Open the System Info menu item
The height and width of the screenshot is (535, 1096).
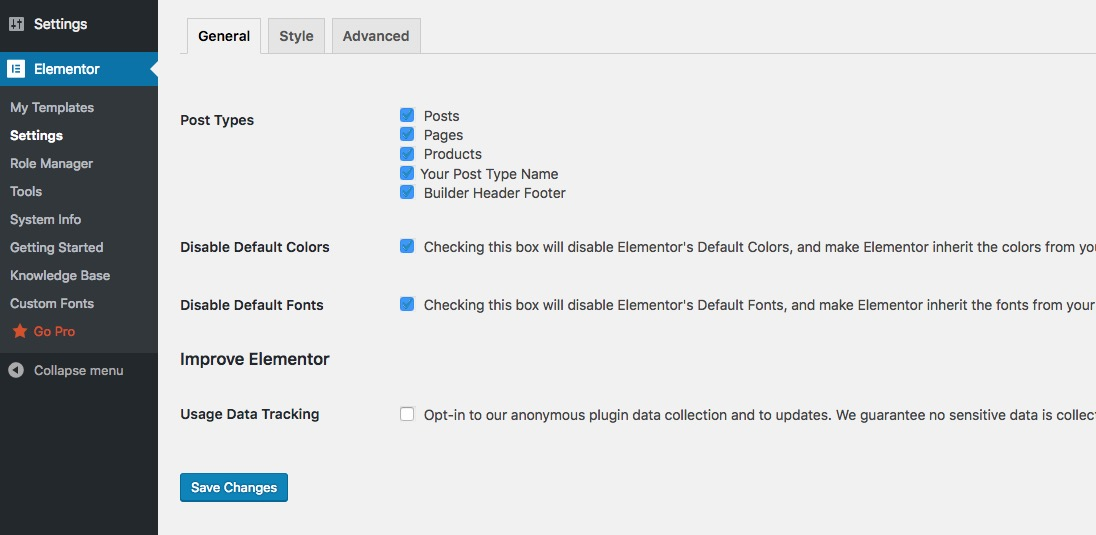46,219
